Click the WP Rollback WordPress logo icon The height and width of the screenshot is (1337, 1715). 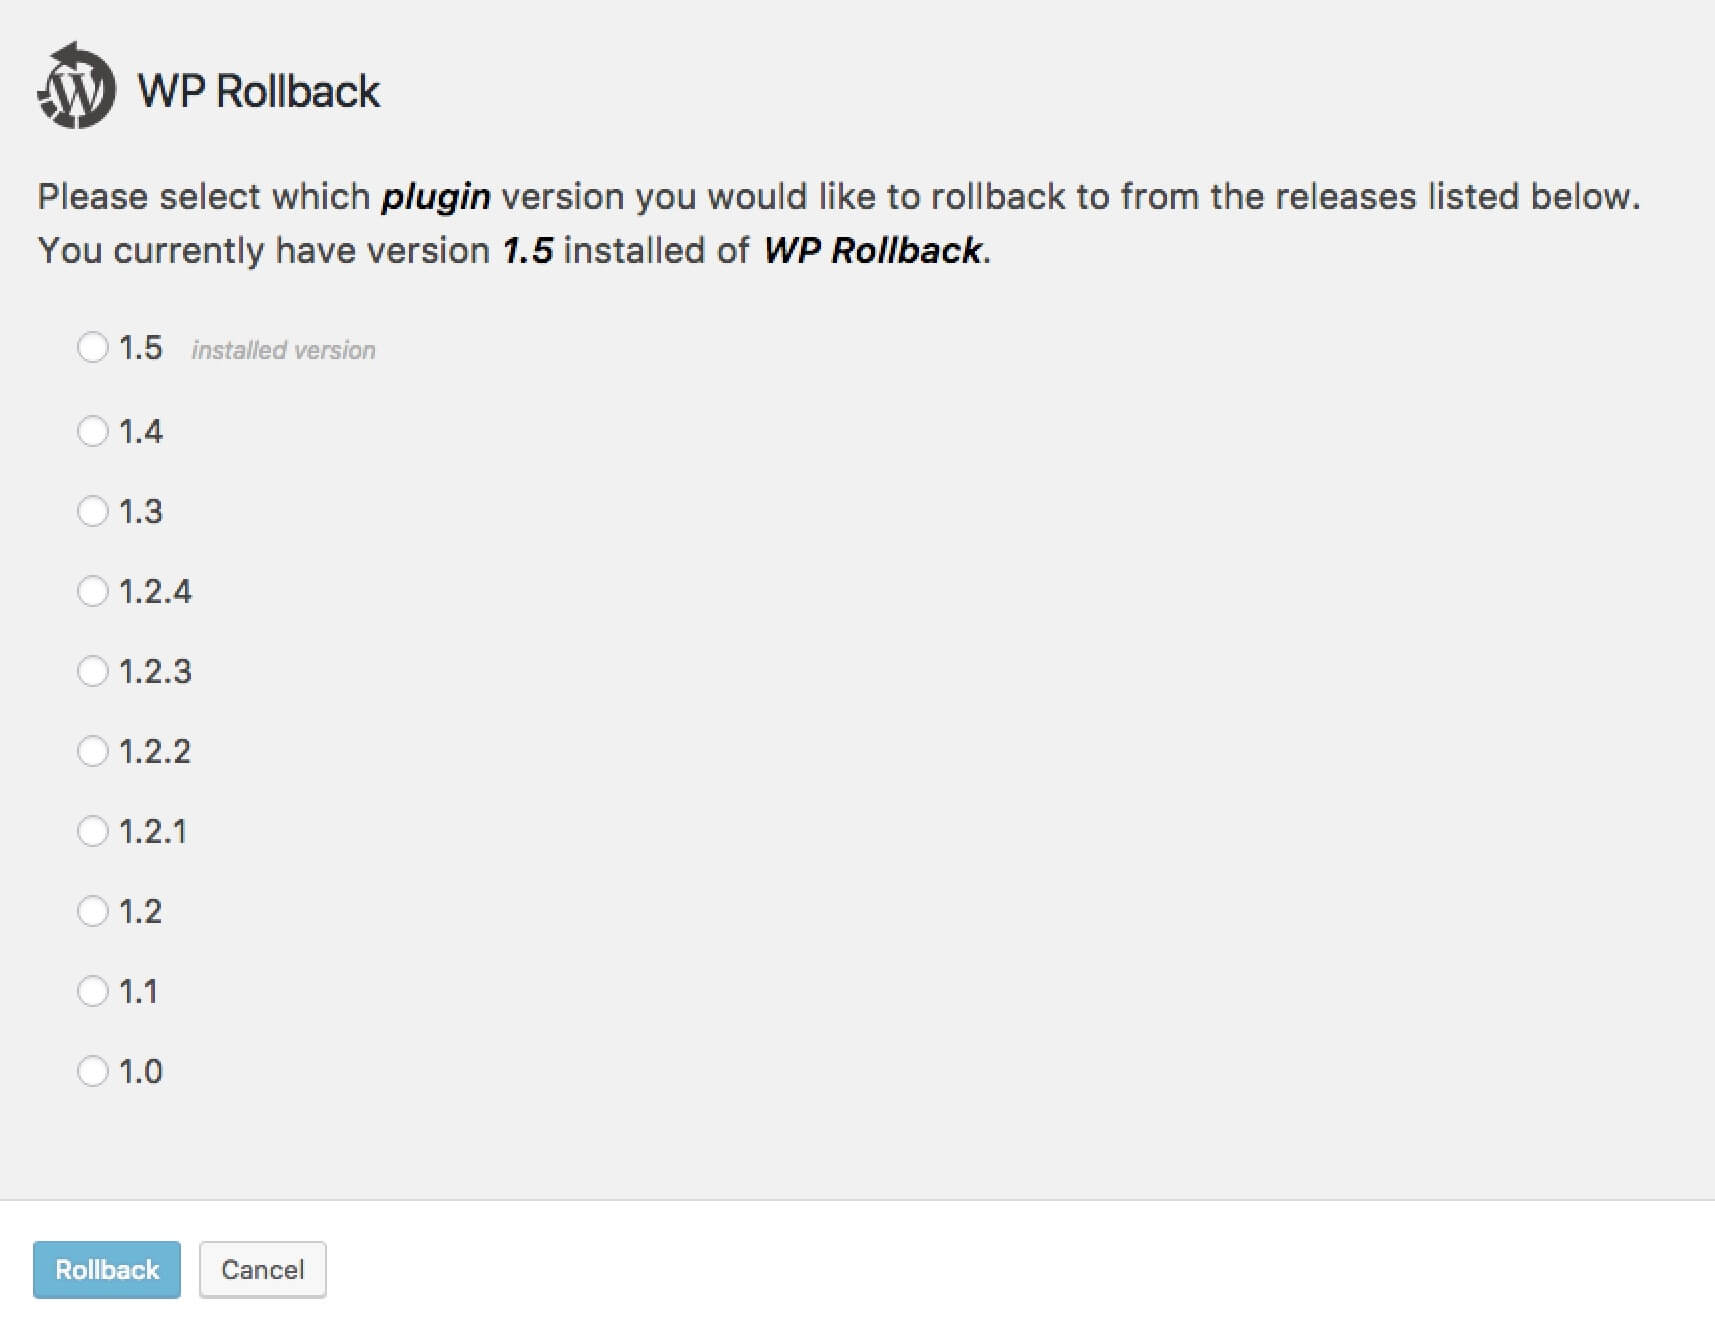[x=76, y=86]
